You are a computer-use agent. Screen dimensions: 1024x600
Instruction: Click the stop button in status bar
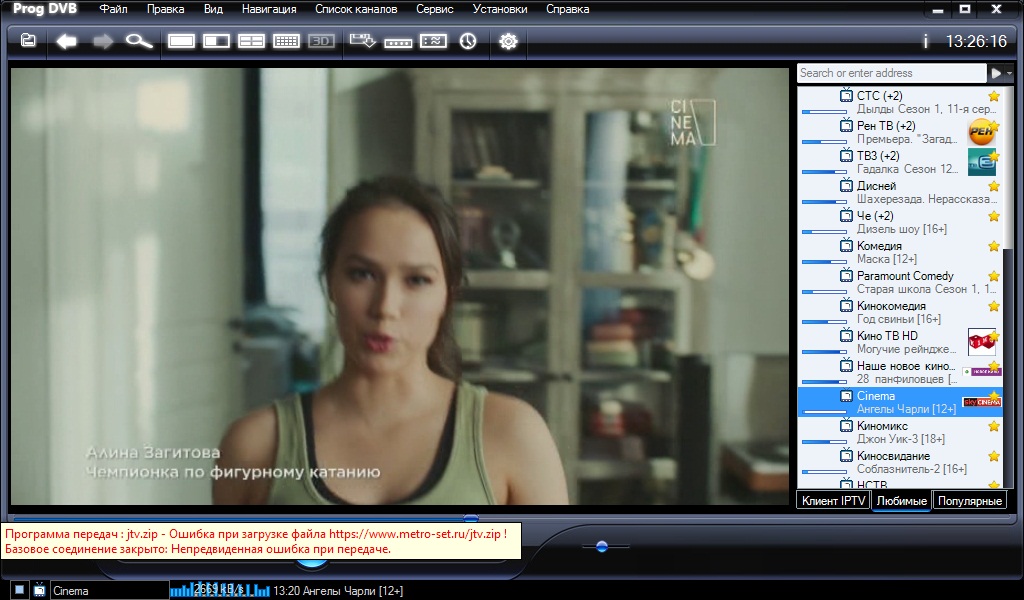pyautogui.click(x=19, y=590)
